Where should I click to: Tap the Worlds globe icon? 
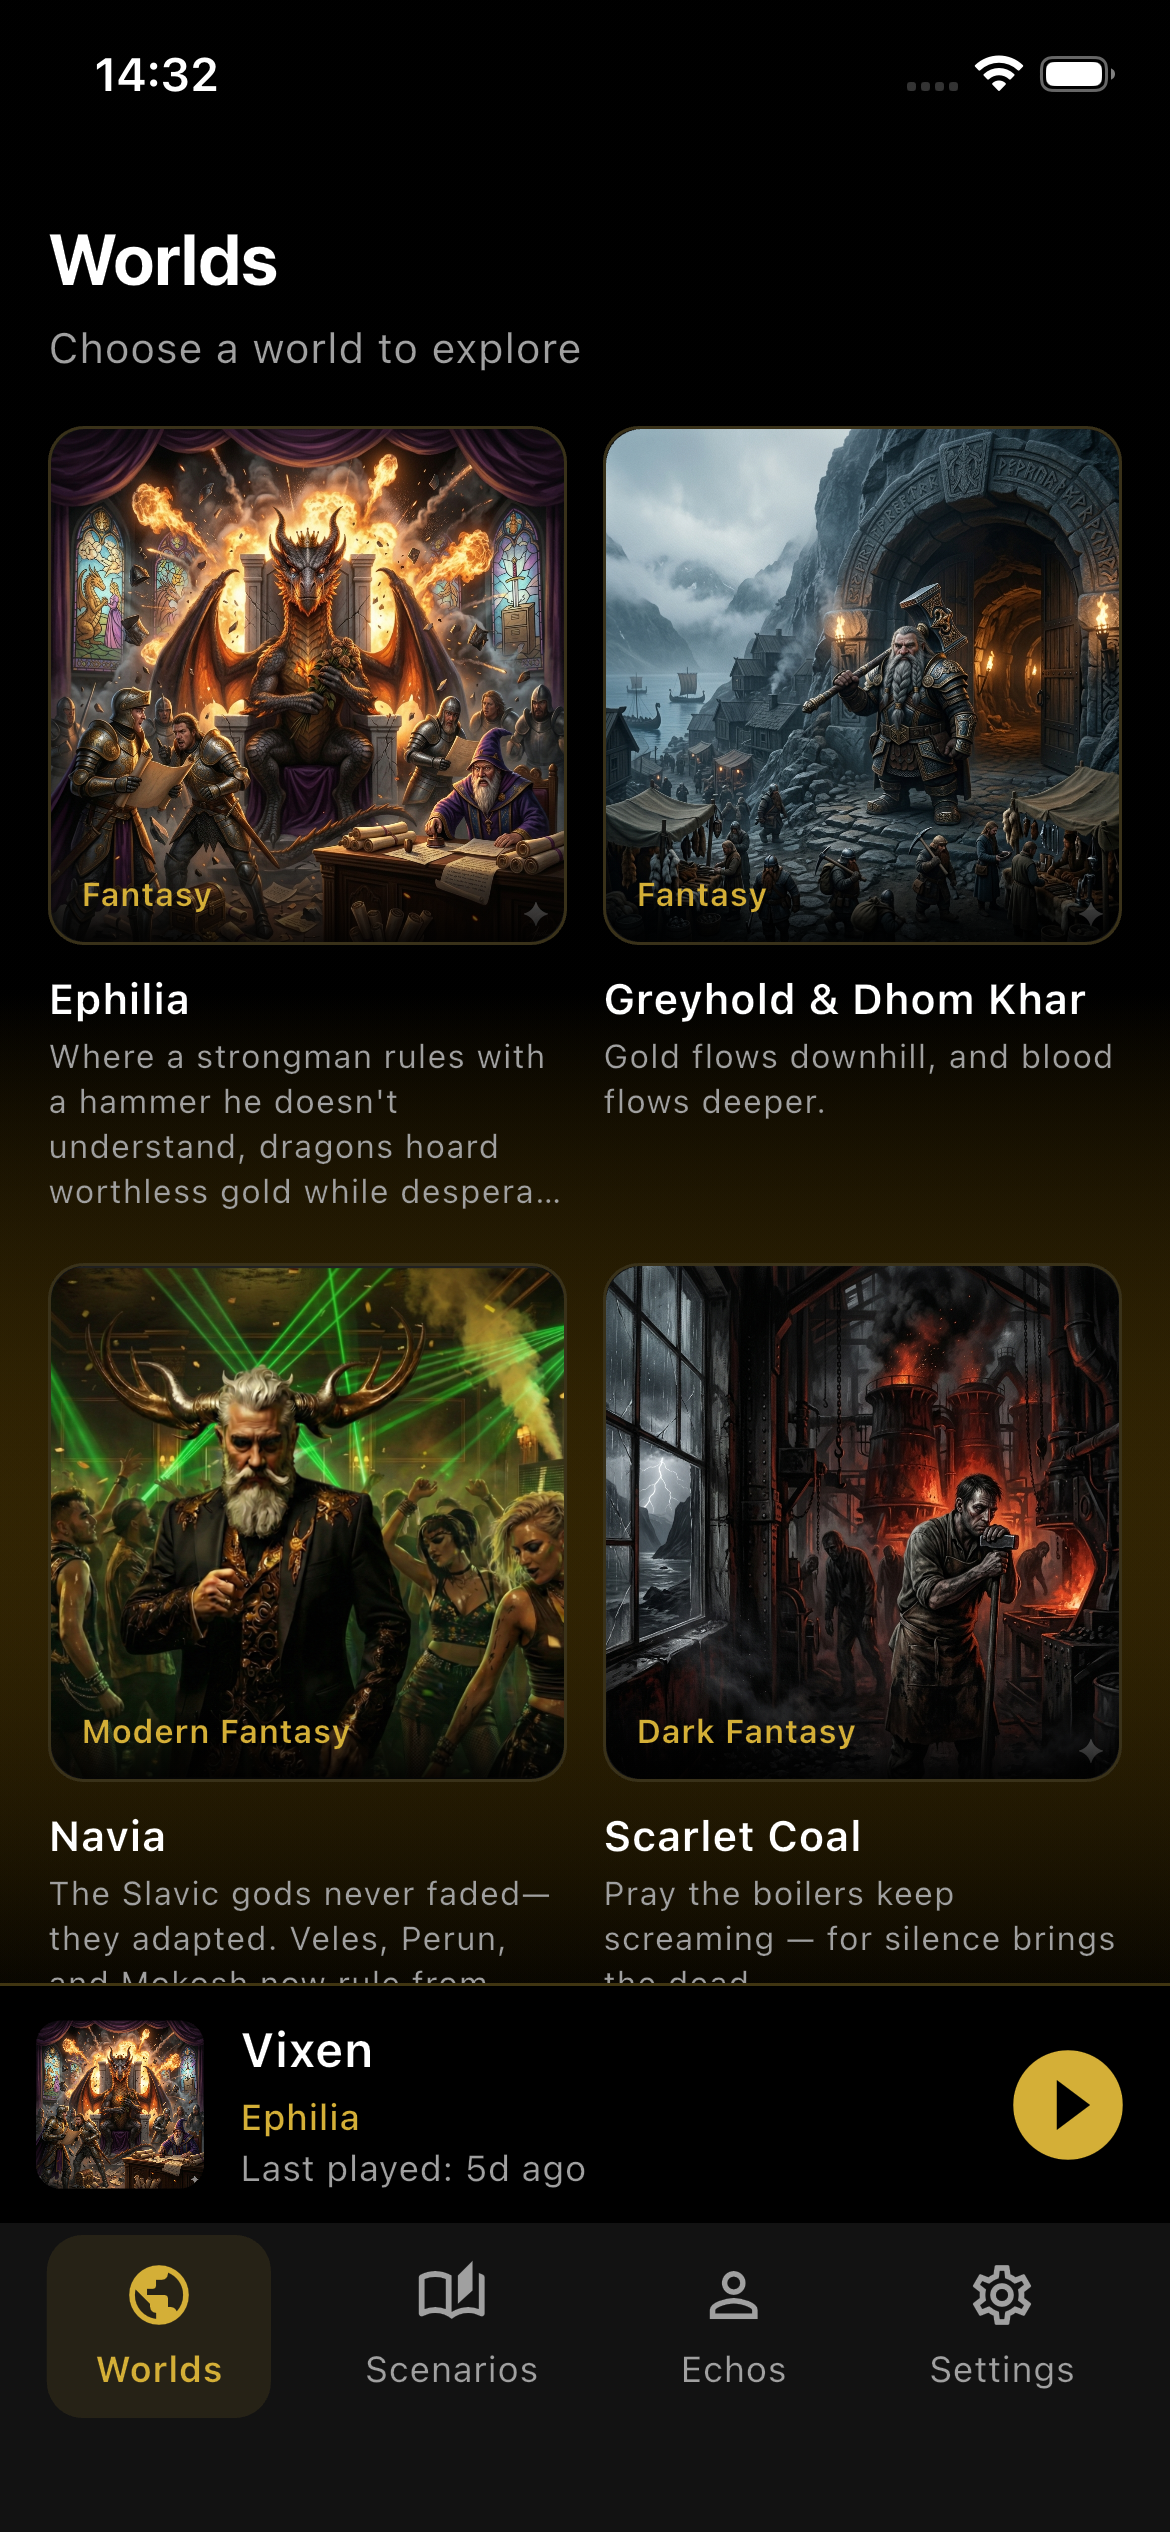(159, 2295)
